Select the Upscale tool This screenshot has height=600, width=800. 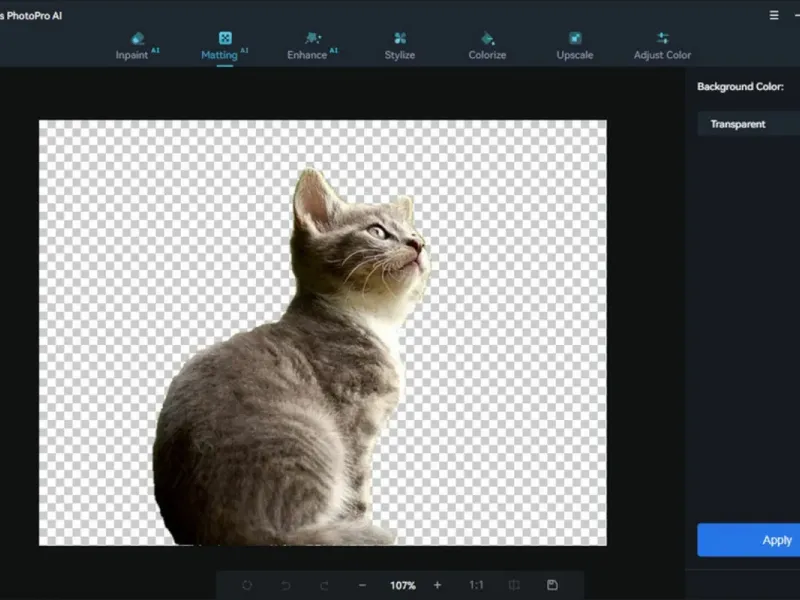pyautogui.click(x=575, y=46)
